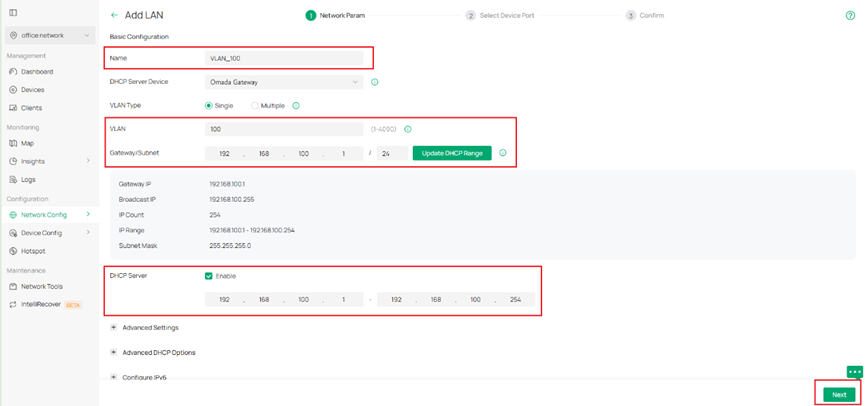The height and width of the screenshot is (406, 865).
Task: Click the Next button
Action: click(x=838, y=394)
